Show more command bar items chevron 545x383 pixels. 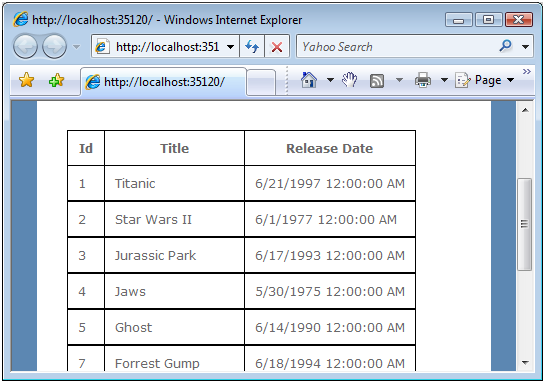point(527,72)
